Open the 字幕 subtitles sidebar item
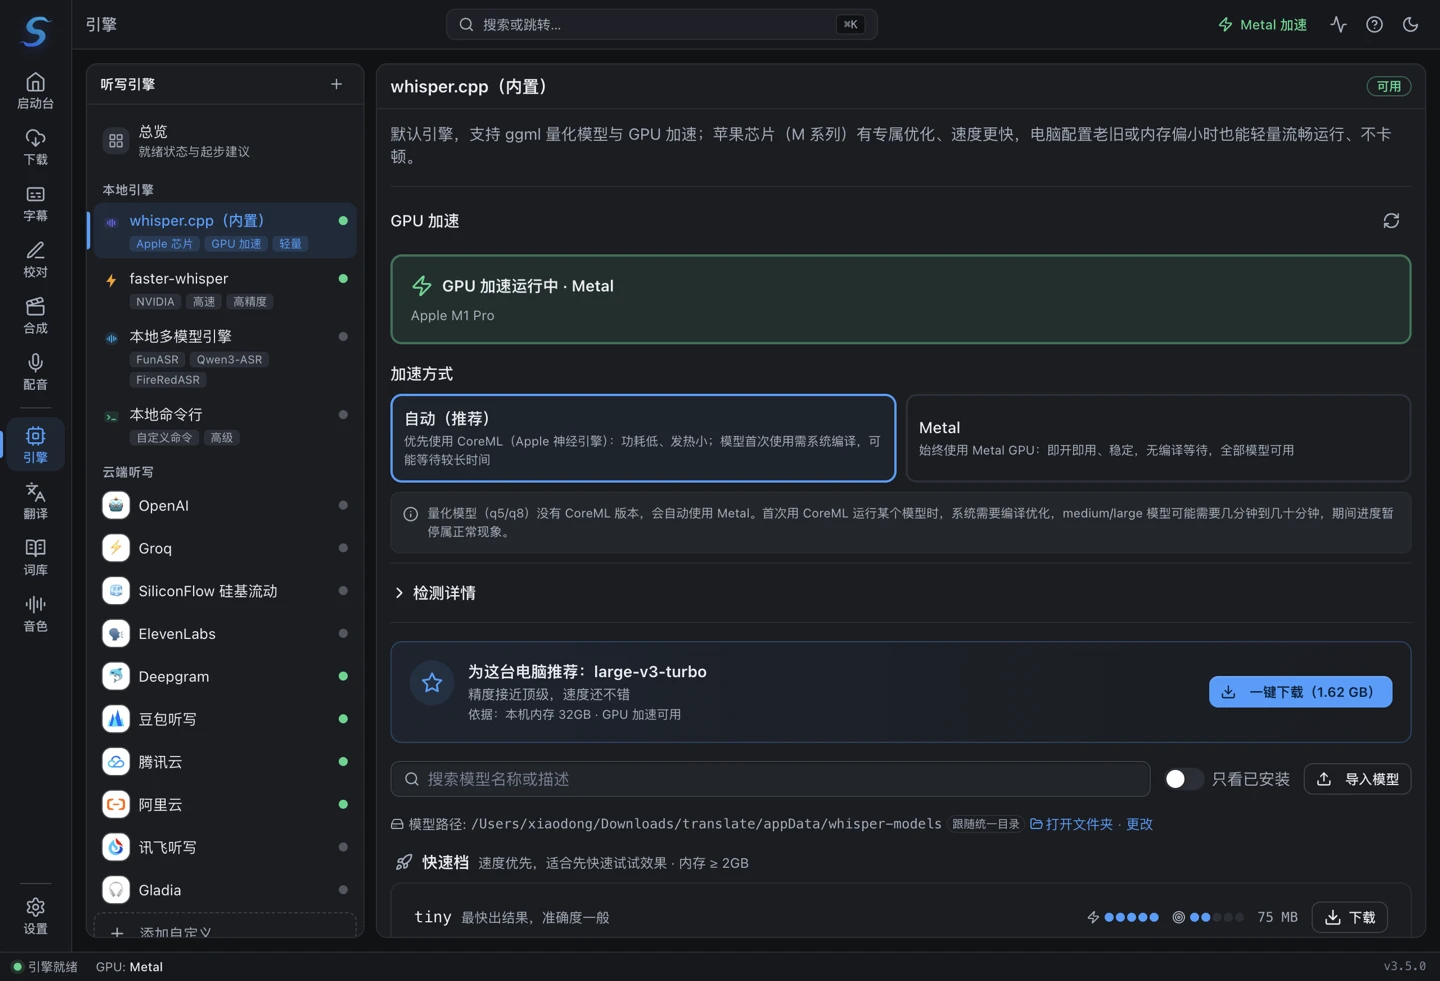Image resolution: width=1440 pixels, height=981 pixels. (x=35, y=203)
